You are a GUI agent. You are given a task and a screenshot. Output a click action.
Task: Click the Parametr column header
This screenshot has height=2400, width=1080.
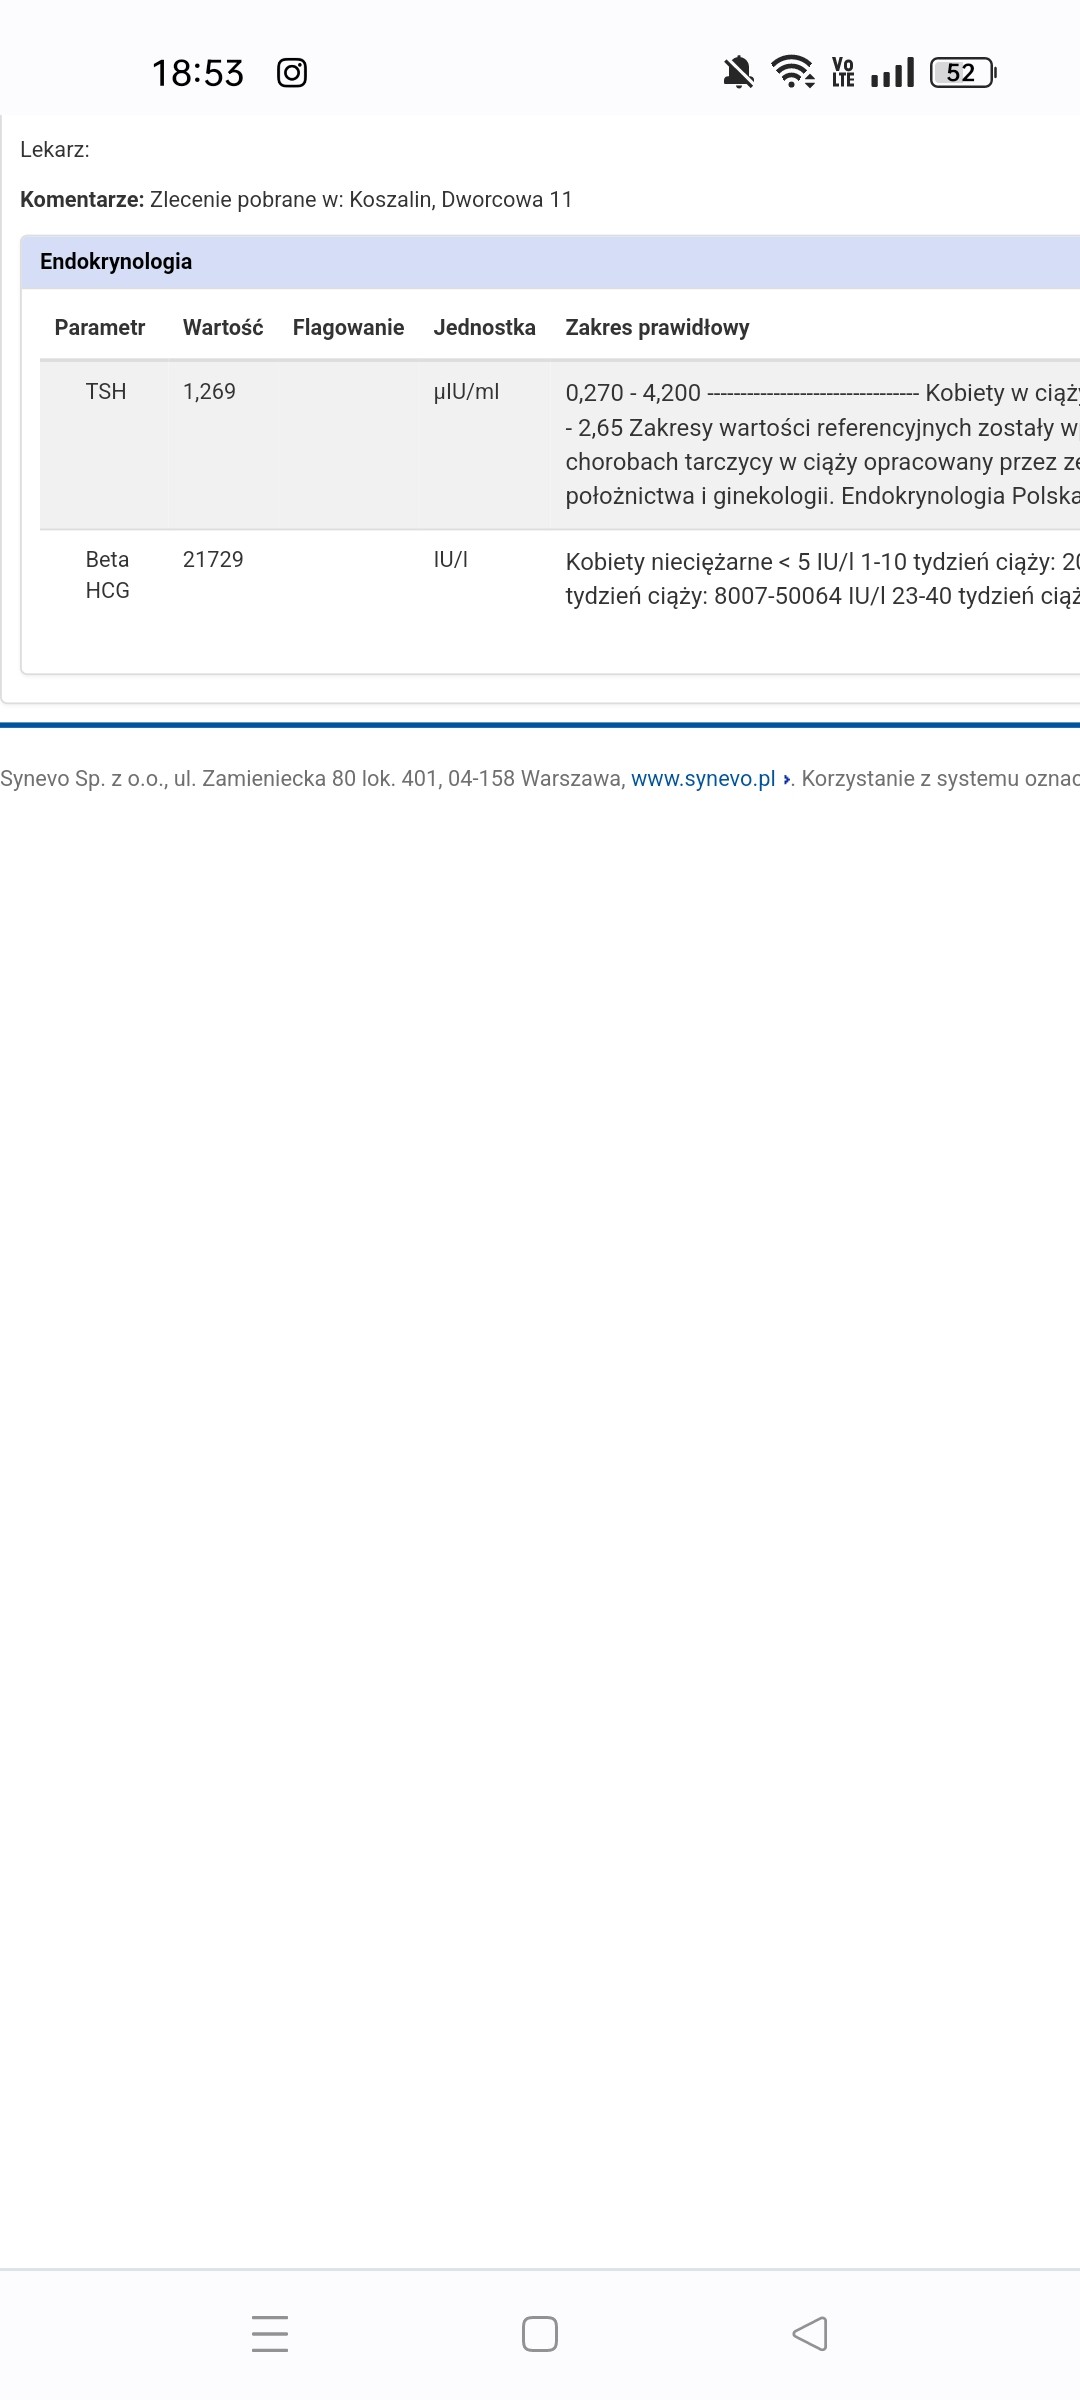coord(100,328)
